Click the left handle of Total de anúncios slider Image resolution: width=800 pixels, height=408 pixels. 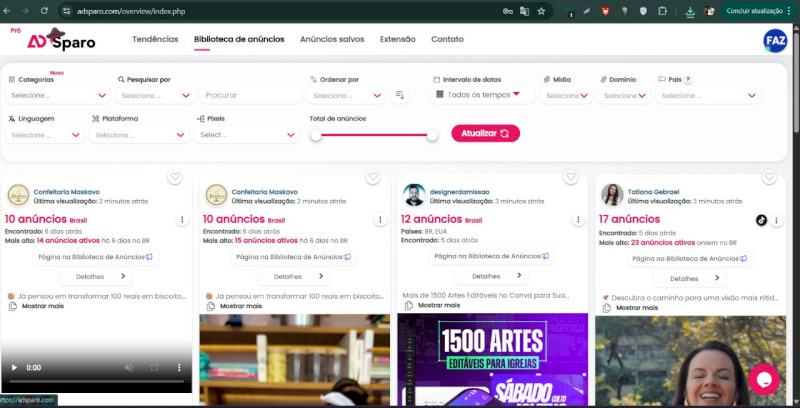point(316,135)
